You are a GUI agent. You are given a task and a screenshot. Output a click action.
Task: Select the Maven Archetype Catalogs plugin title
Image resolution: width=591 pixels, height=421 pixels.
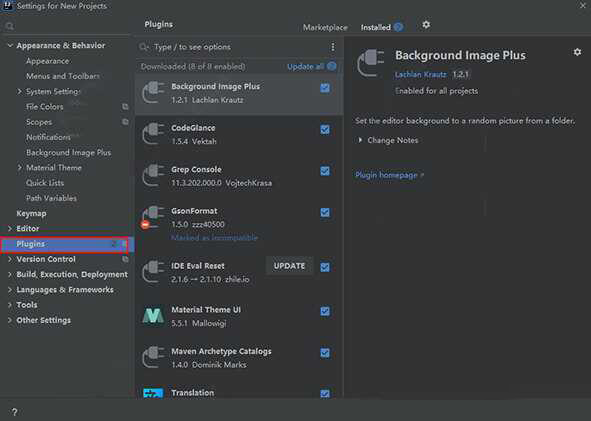pyautogui.click(x=221, y=351)
